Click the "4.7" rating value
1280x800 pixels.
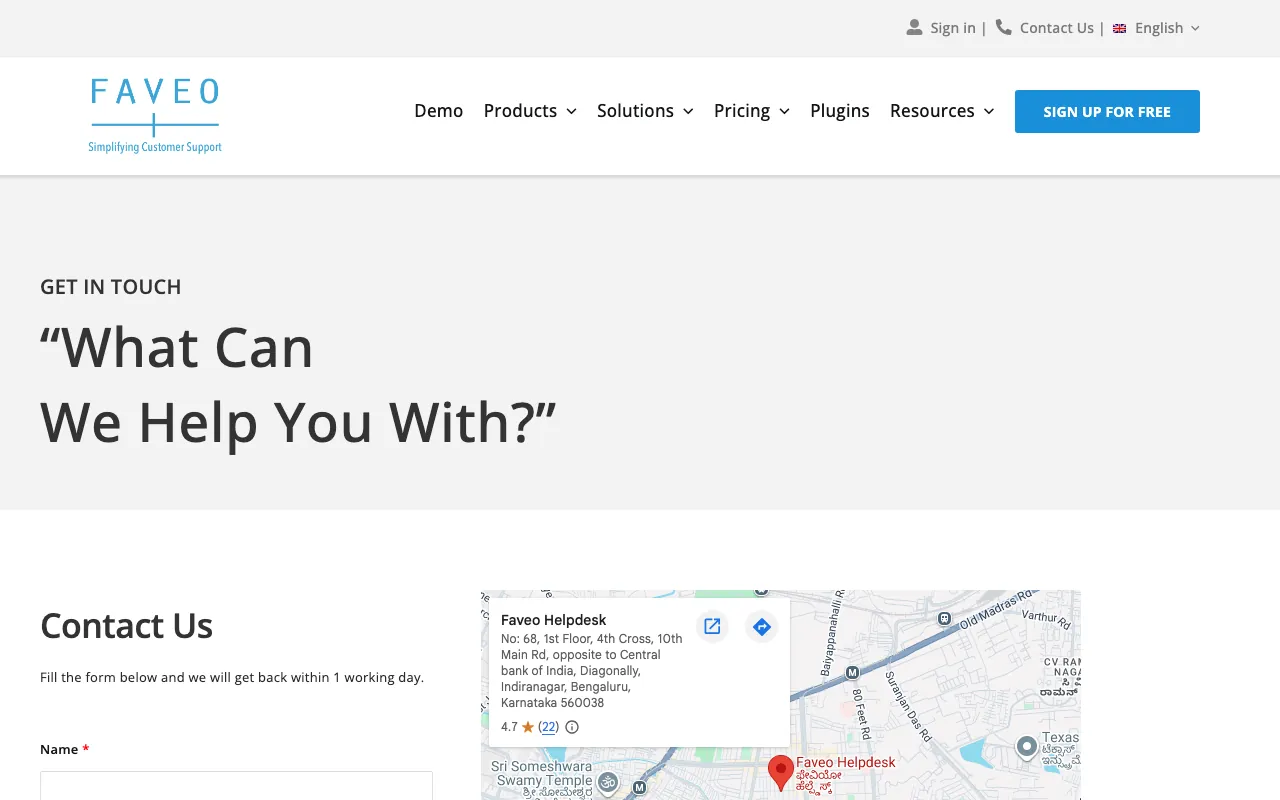point(509,727)
